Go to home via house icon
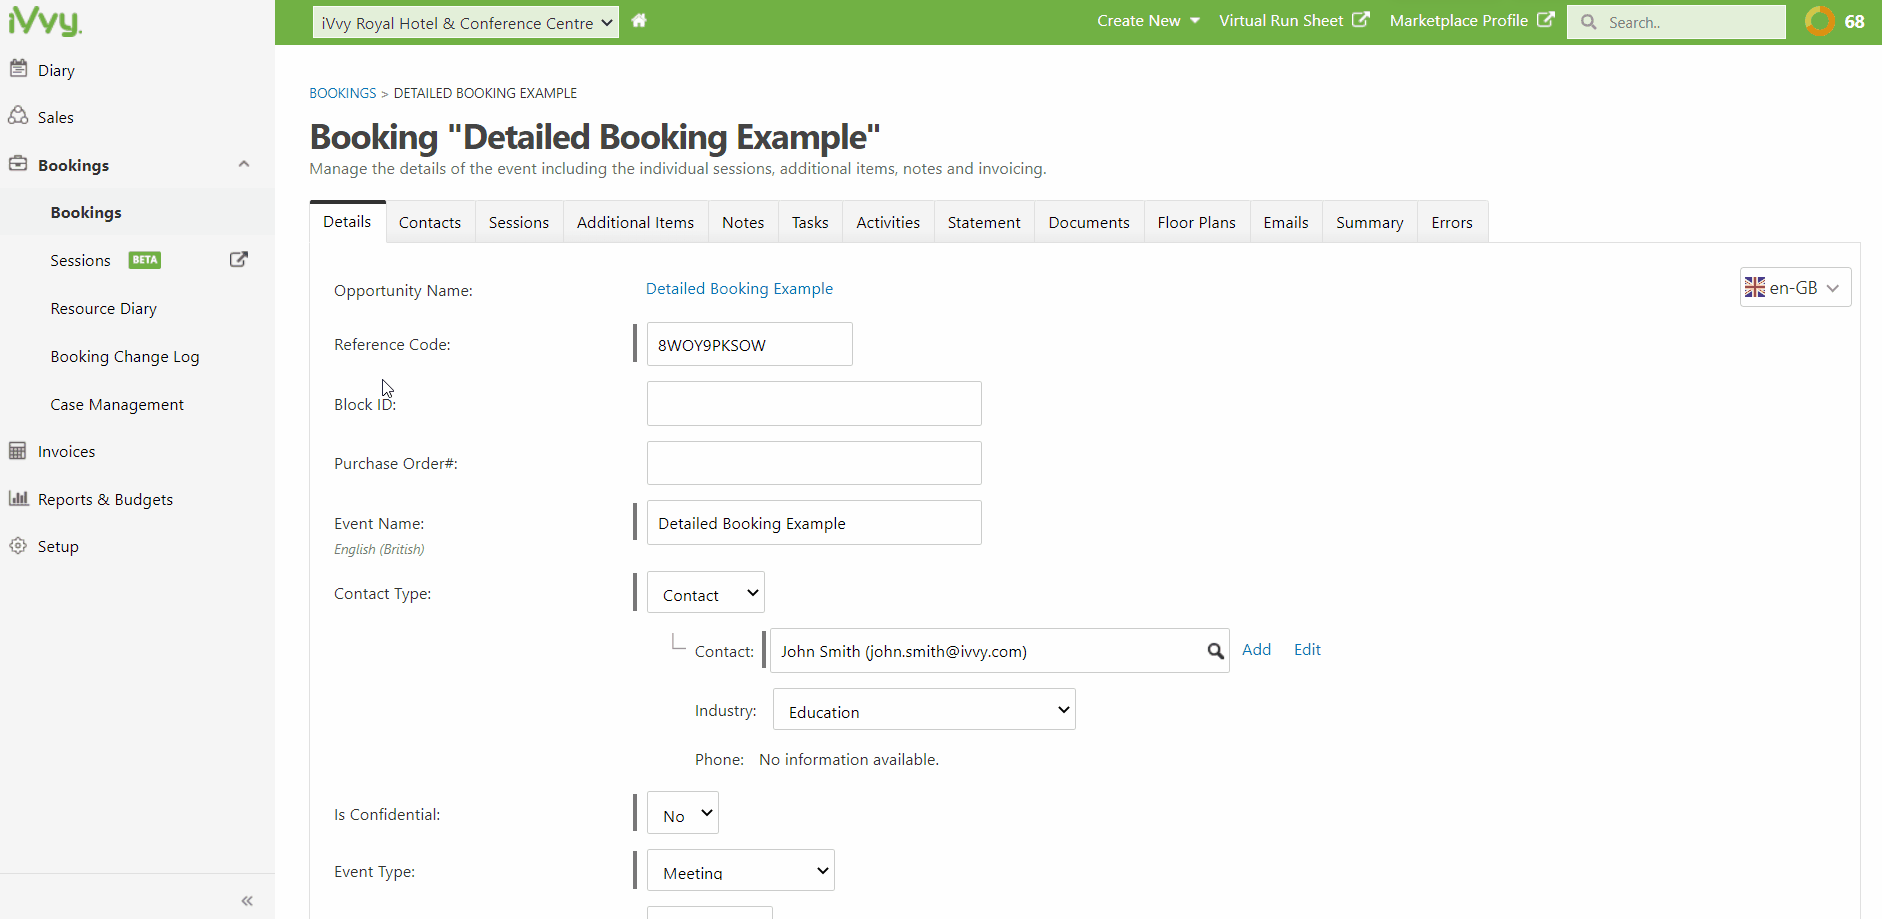The image size is (1882, 919). pyautogui.click(x=639, y=20)
